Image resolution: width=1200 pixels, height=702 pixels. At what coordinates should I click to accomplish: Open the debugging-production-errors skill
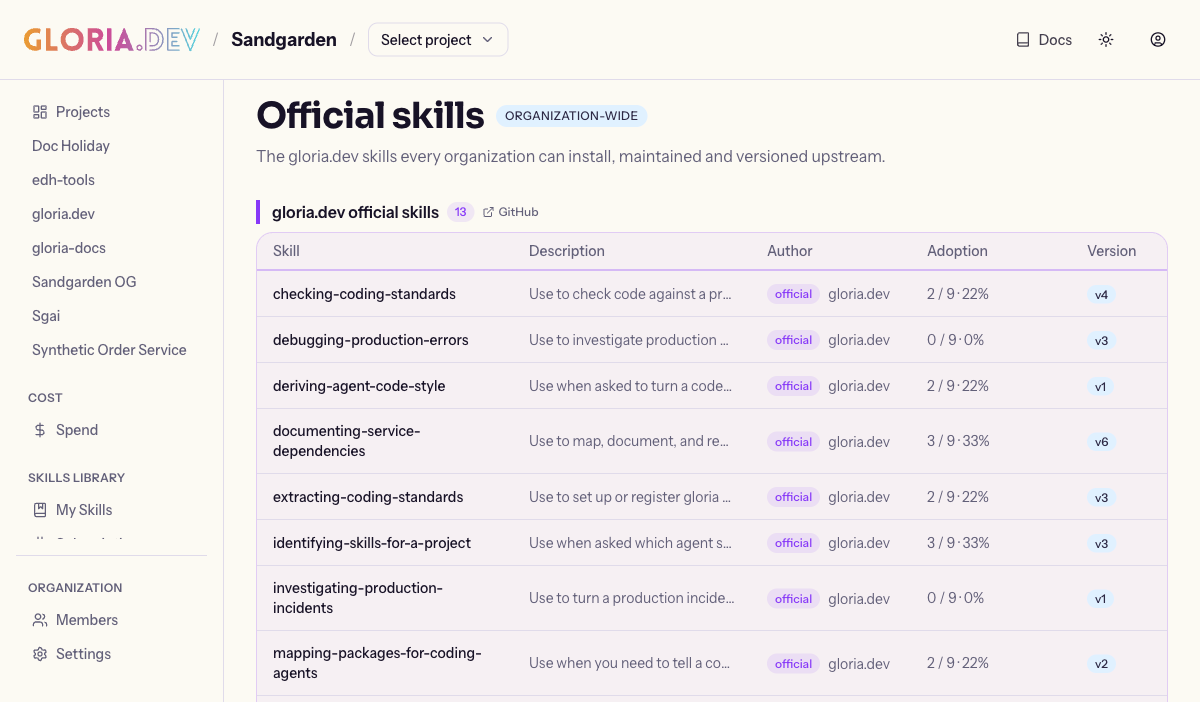pyautogui.click(x=370, y=340)
